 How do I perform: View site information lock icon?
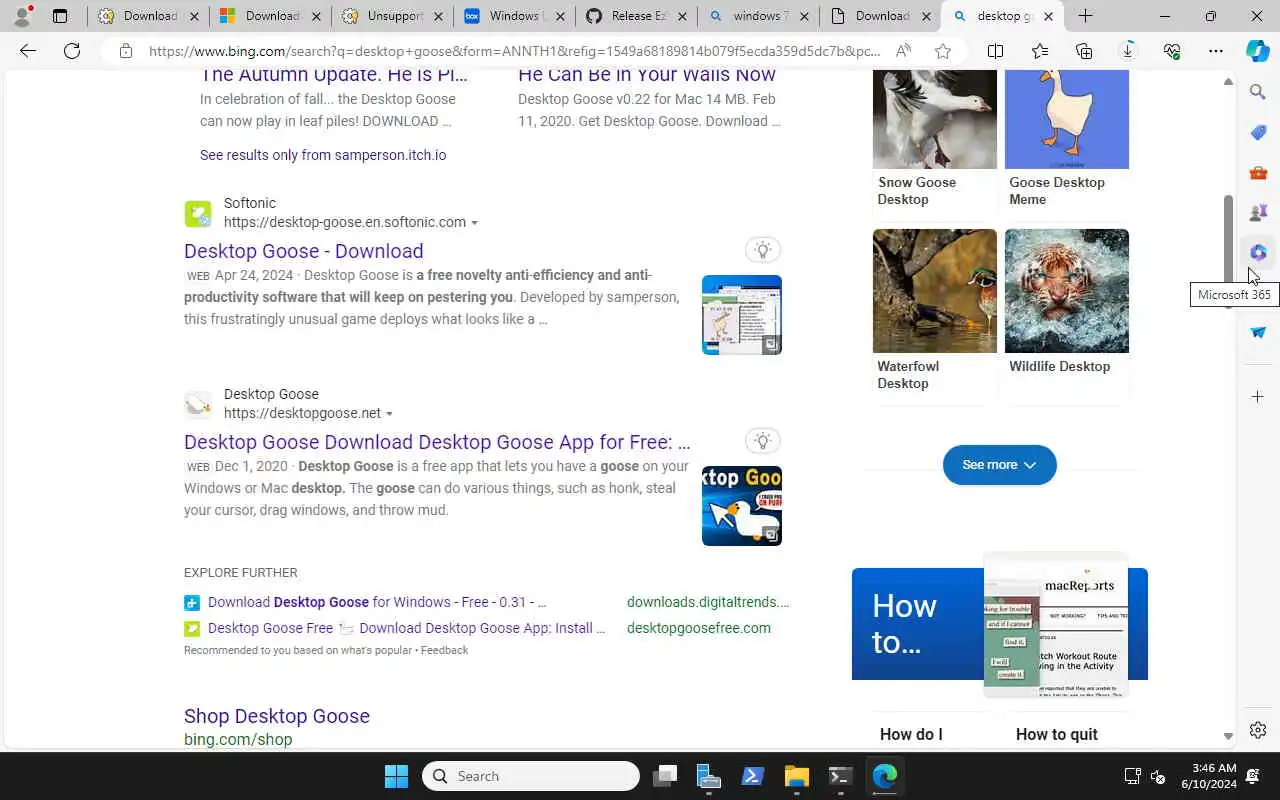click(126, 51)
